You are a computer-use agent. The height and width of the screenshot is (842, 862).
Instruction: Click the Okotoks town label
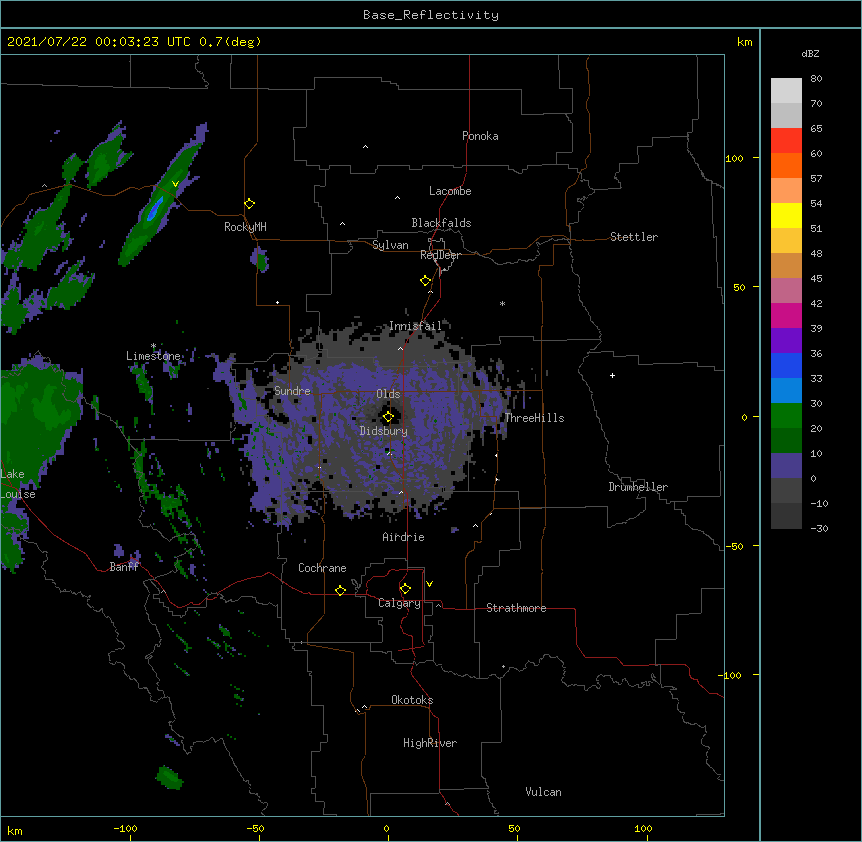tap(412, 700)
